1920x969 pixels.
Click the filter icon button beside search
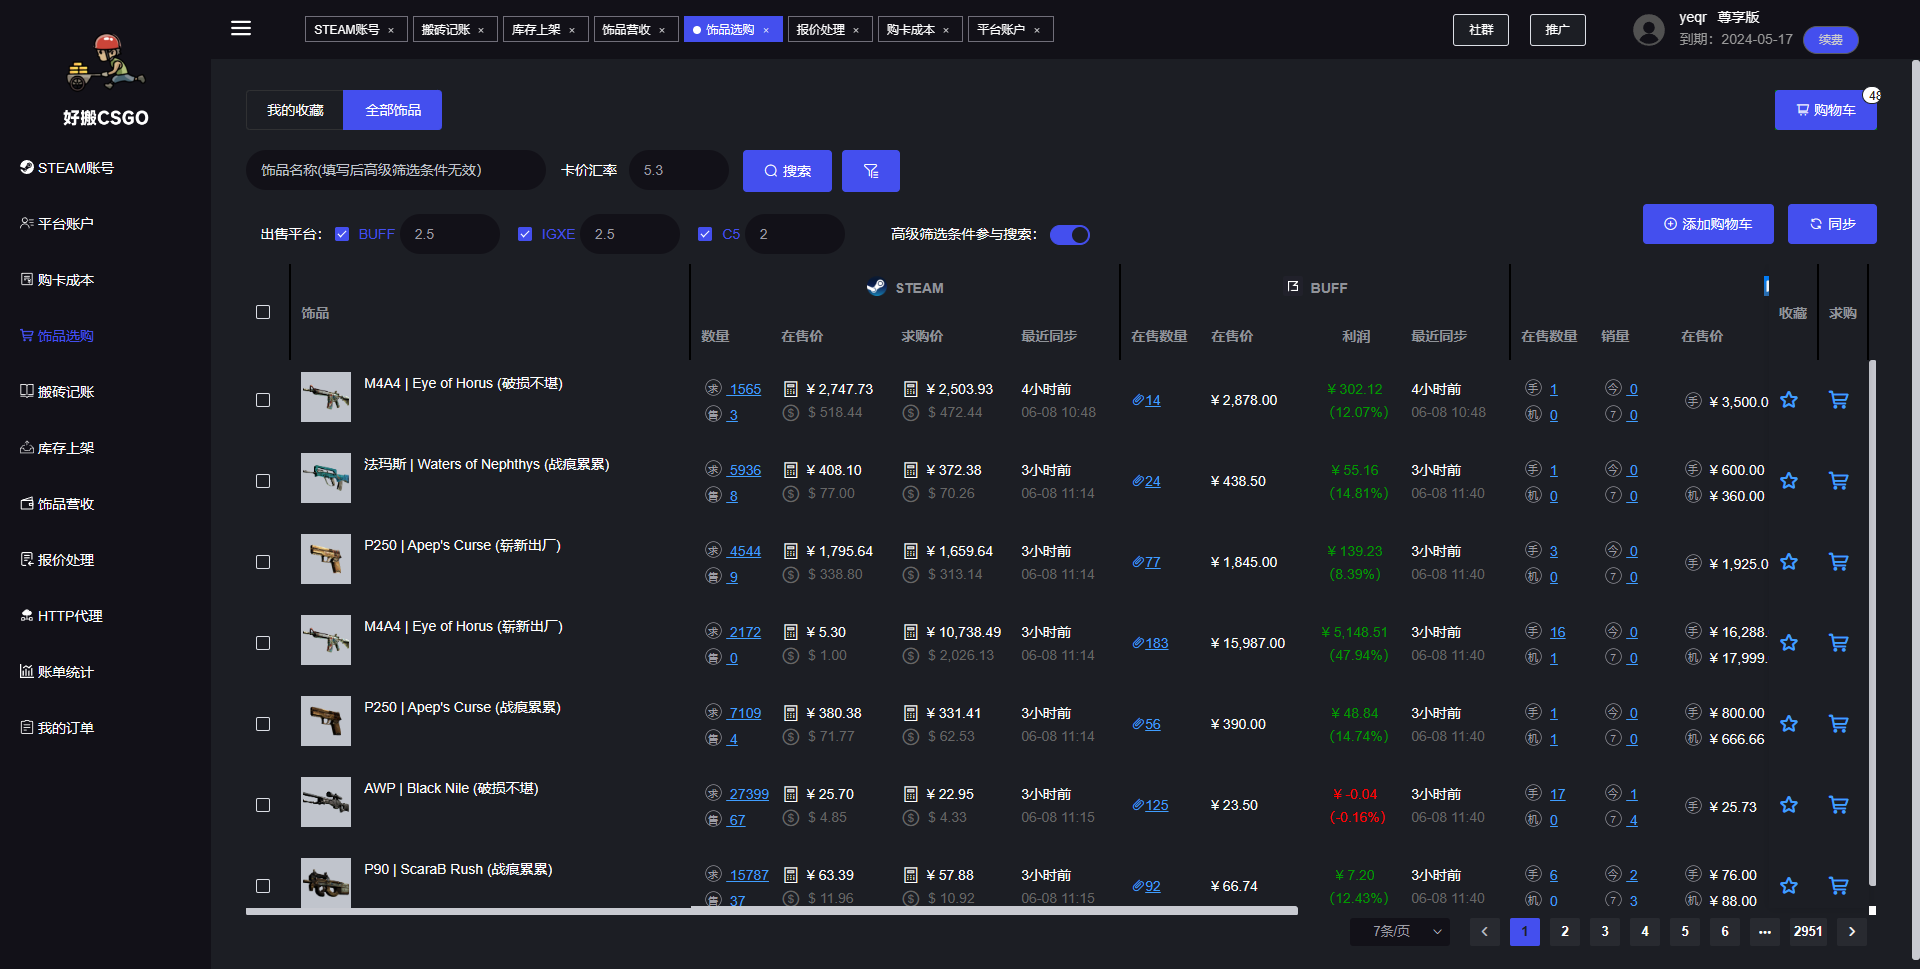(x=871, y=171)
